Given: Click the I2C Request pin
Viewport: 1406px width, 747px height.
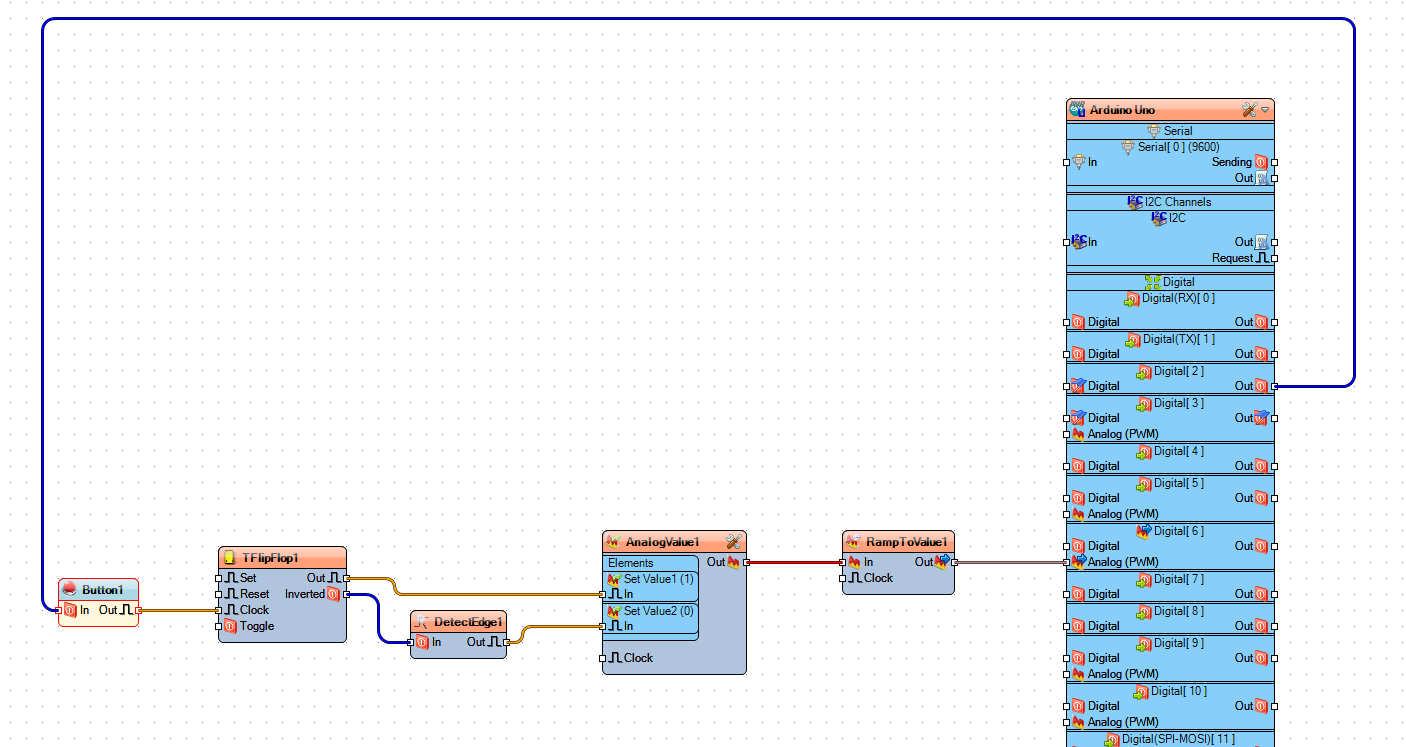Looking at the screenshot, I should pyautogui.click(x=1275, y=258).
